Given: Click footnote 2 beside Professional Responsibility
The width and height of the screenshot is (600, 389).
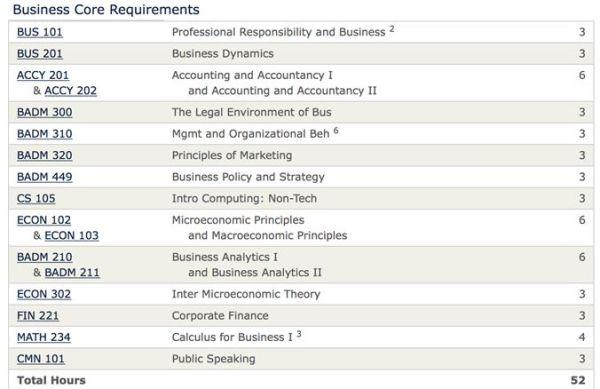Looking at the screenshot, I should pos(392,29).
